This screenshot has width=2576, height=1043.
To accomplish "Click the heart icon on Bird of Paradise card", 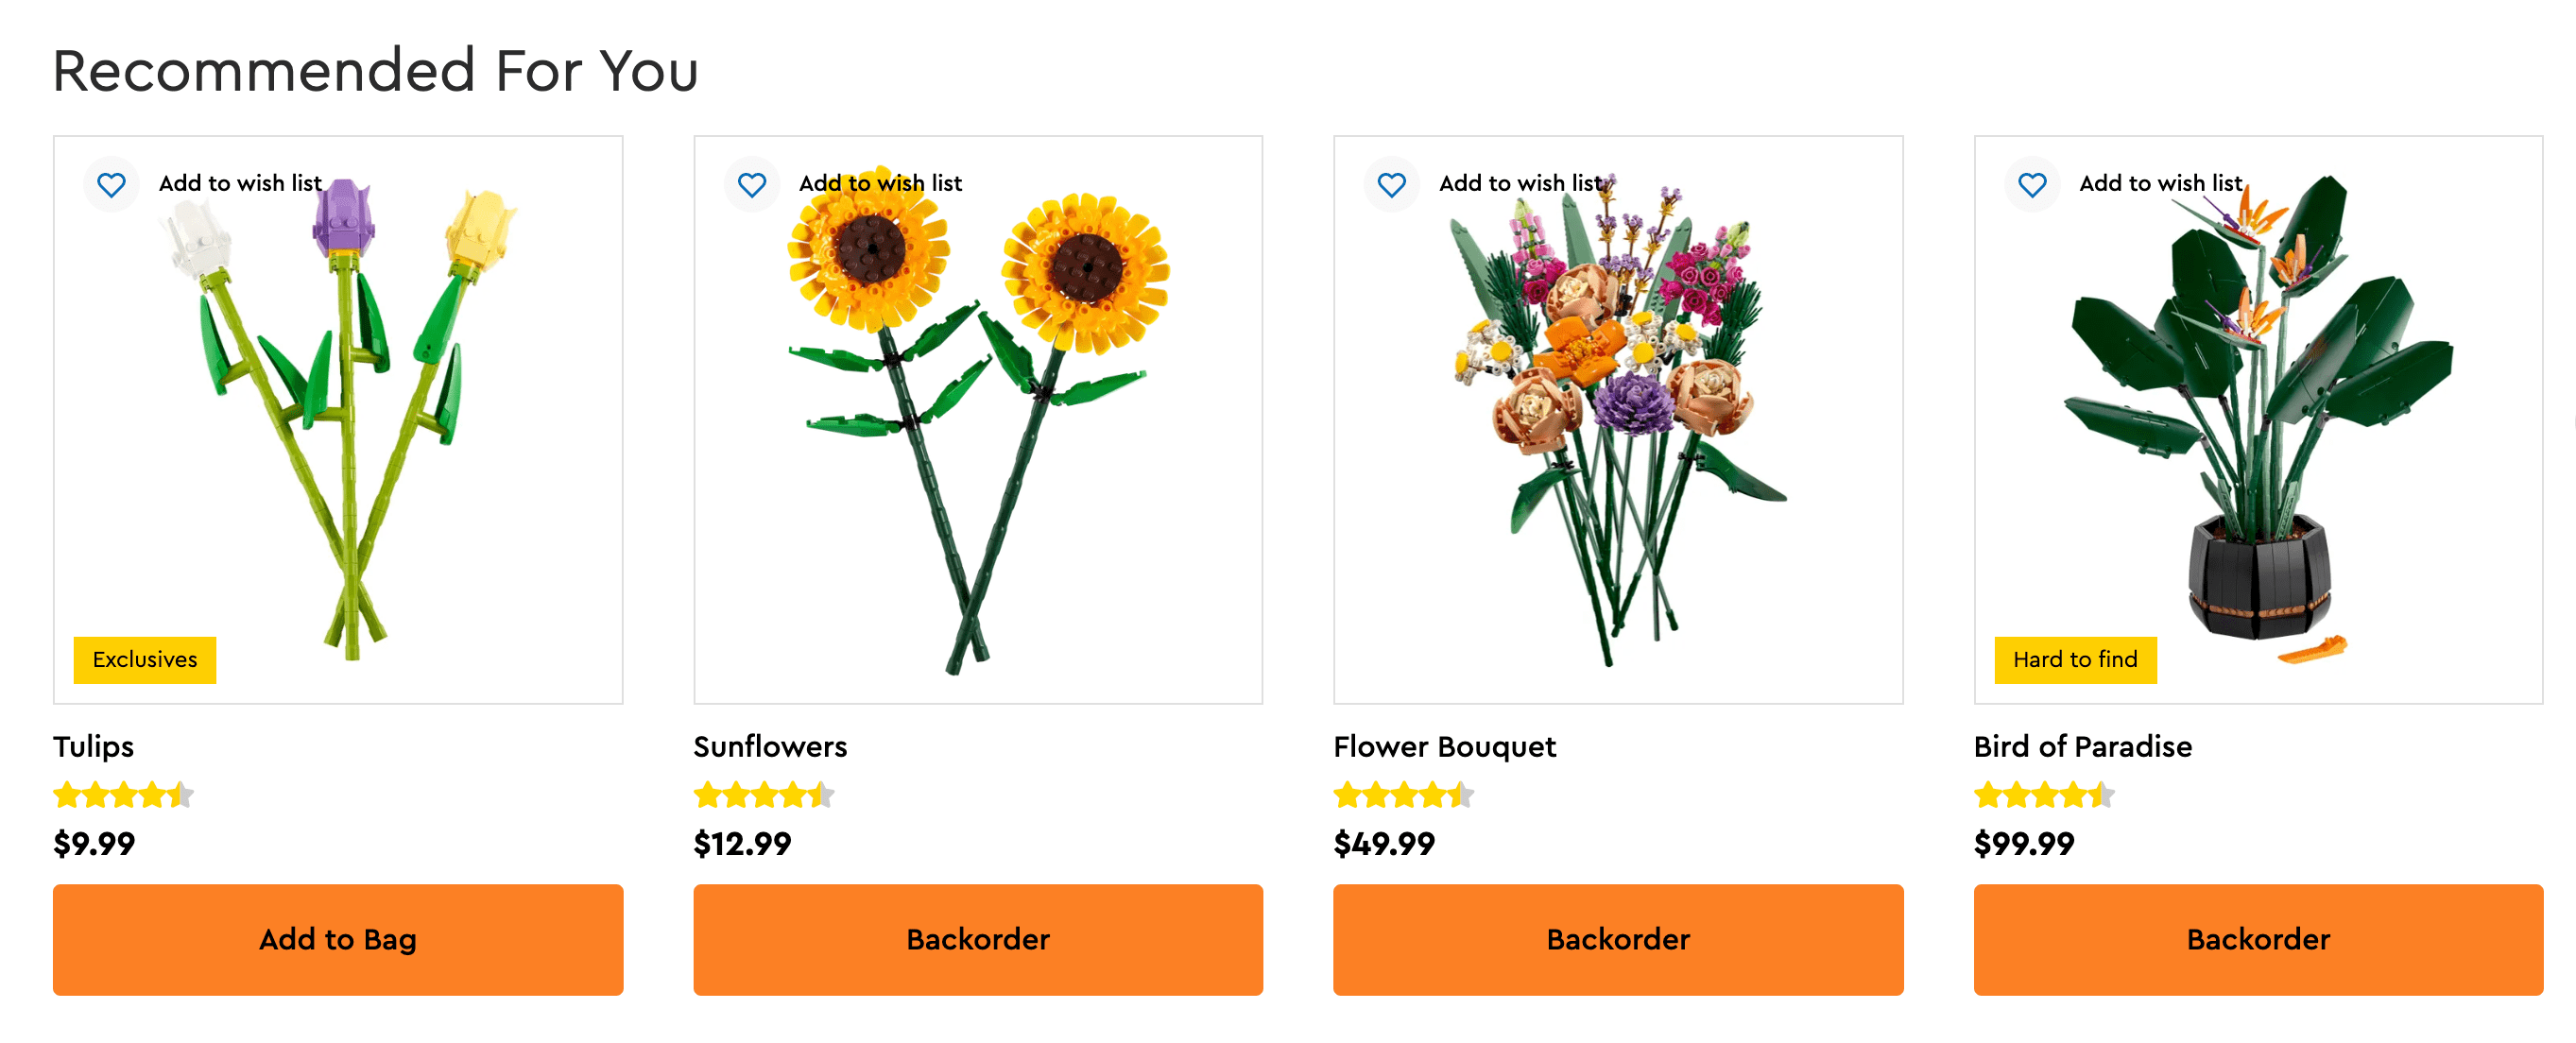I will click(2032, 184).
